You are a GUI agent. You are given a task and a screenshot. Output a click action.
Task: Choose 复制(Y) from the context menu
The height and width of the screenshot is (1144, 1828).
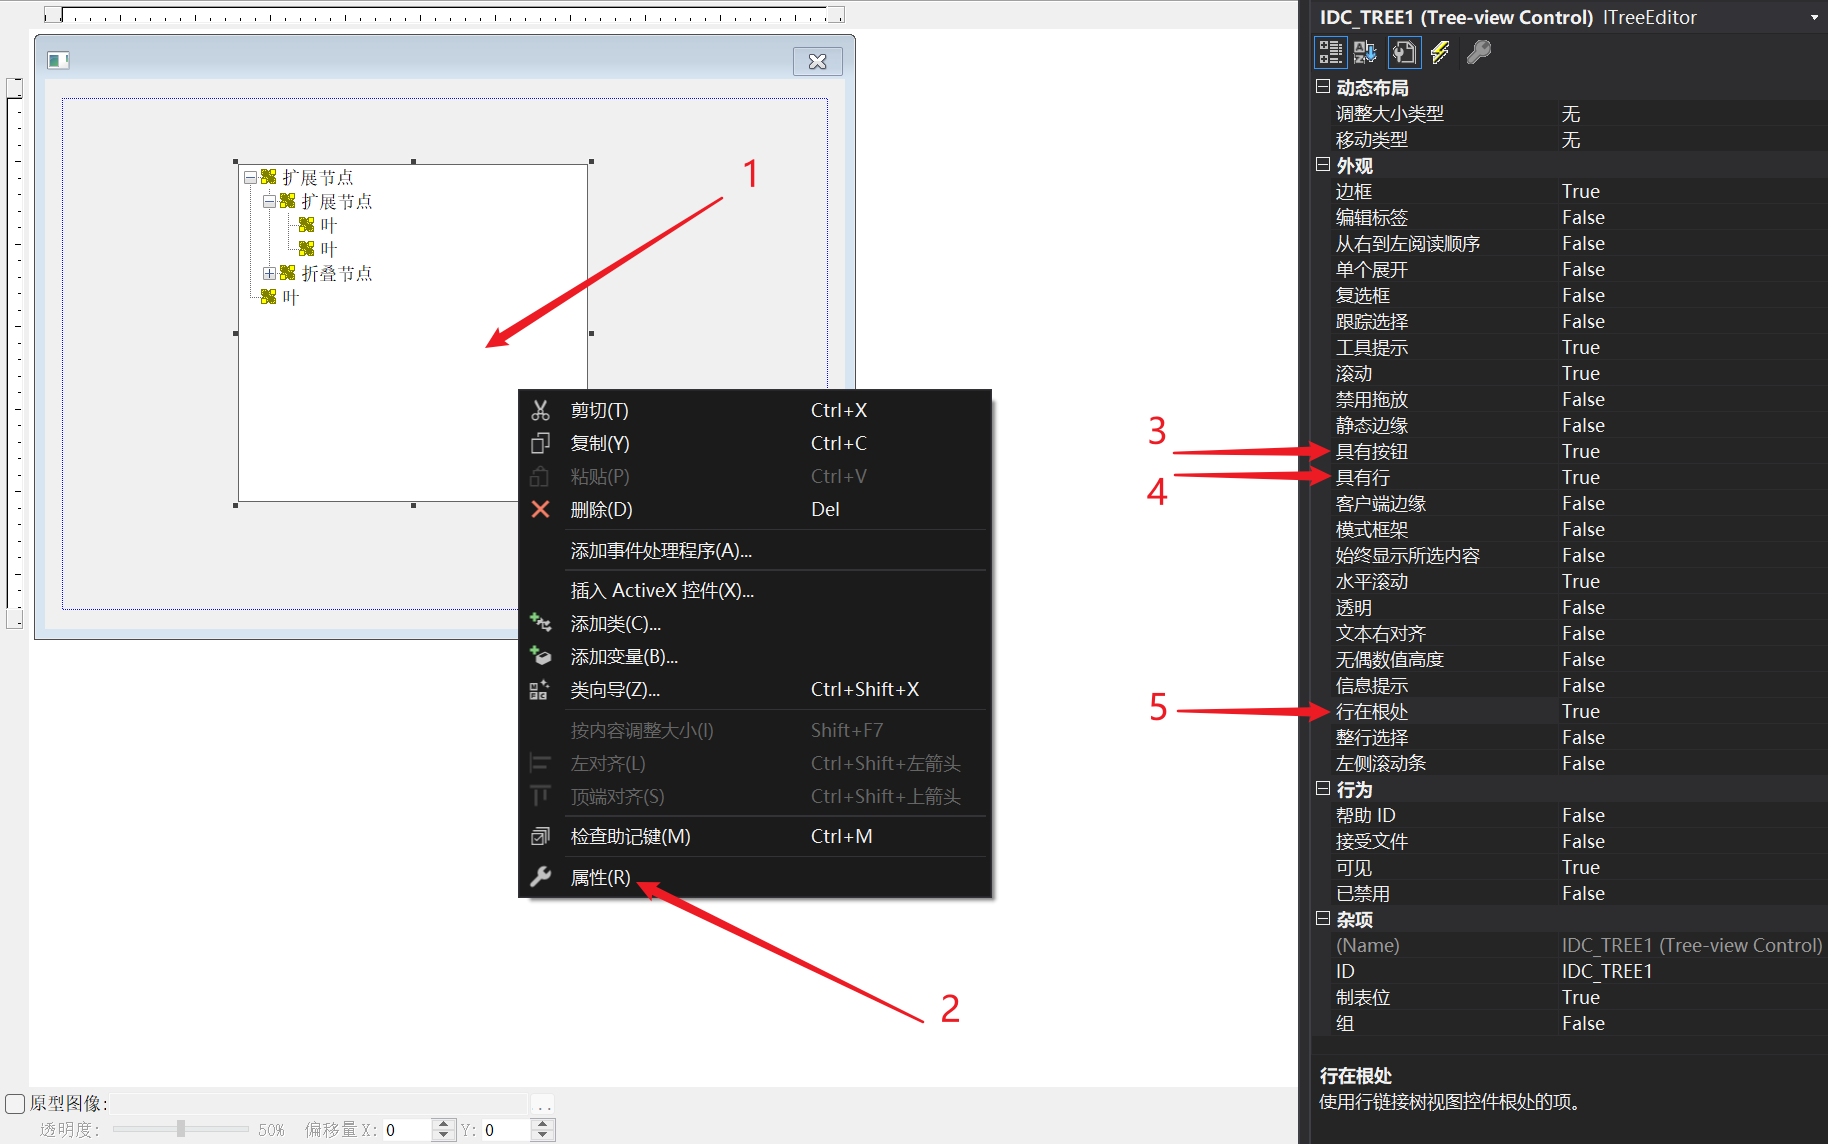(x=755, y=443)
